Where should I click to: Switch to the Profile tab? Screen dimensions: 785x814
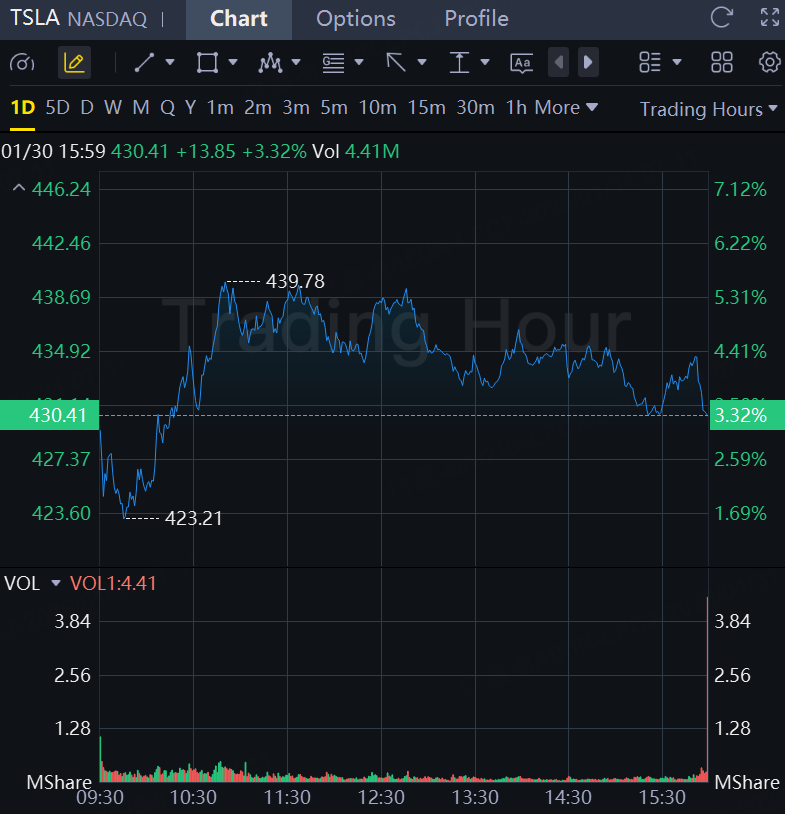477,19
